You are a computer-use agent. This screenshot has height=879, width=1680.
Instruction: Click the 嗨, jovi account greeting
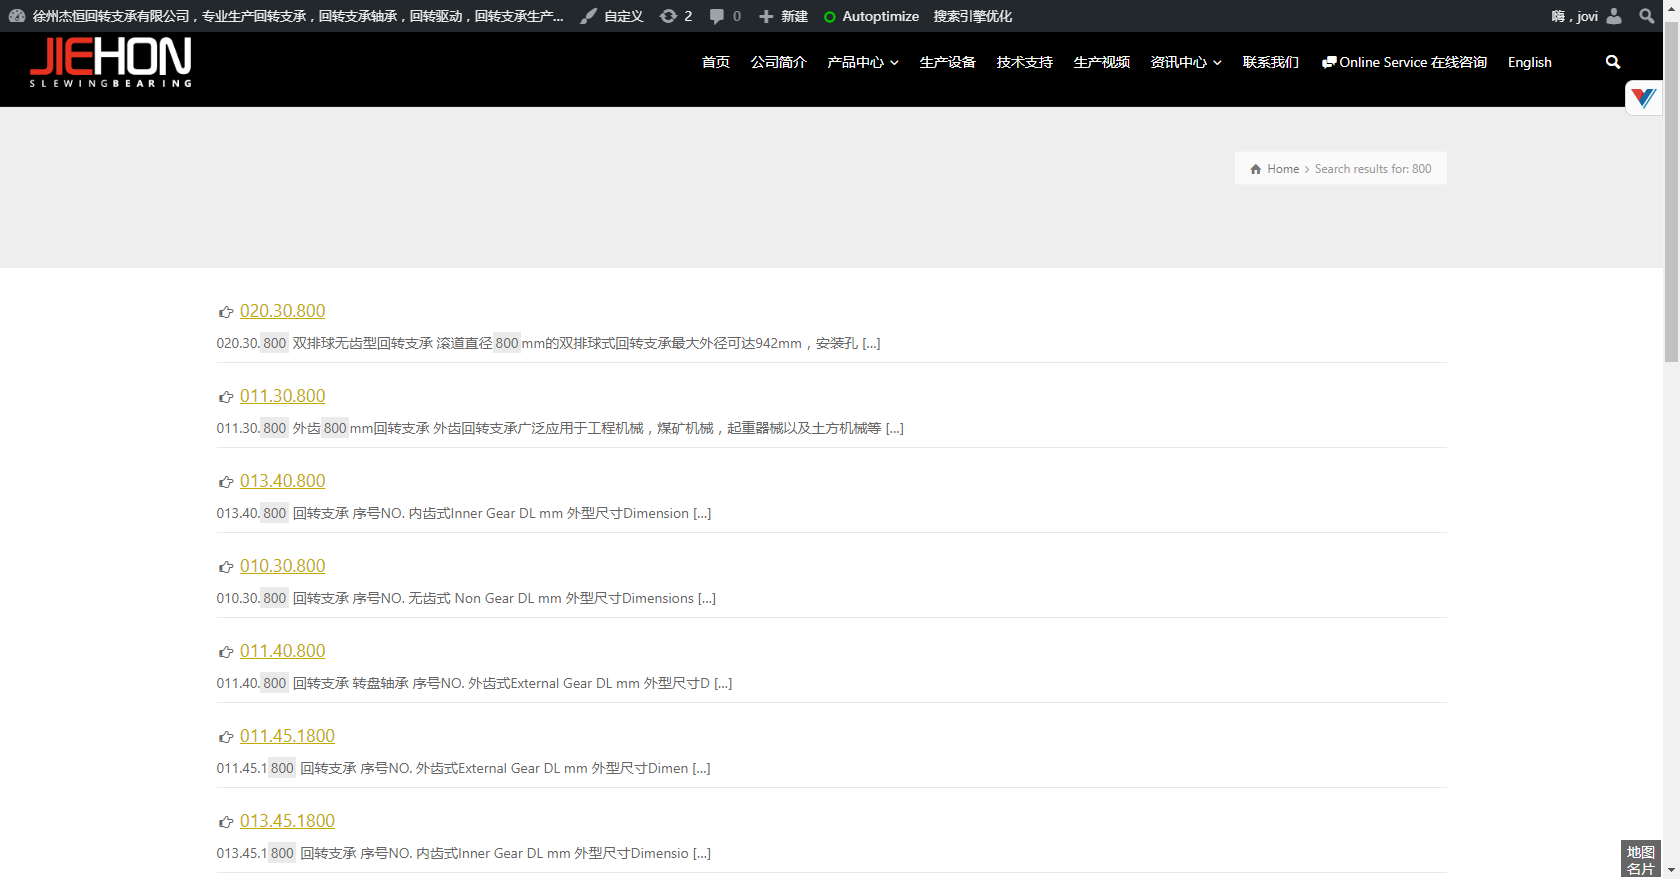[x=1575, y=16]
